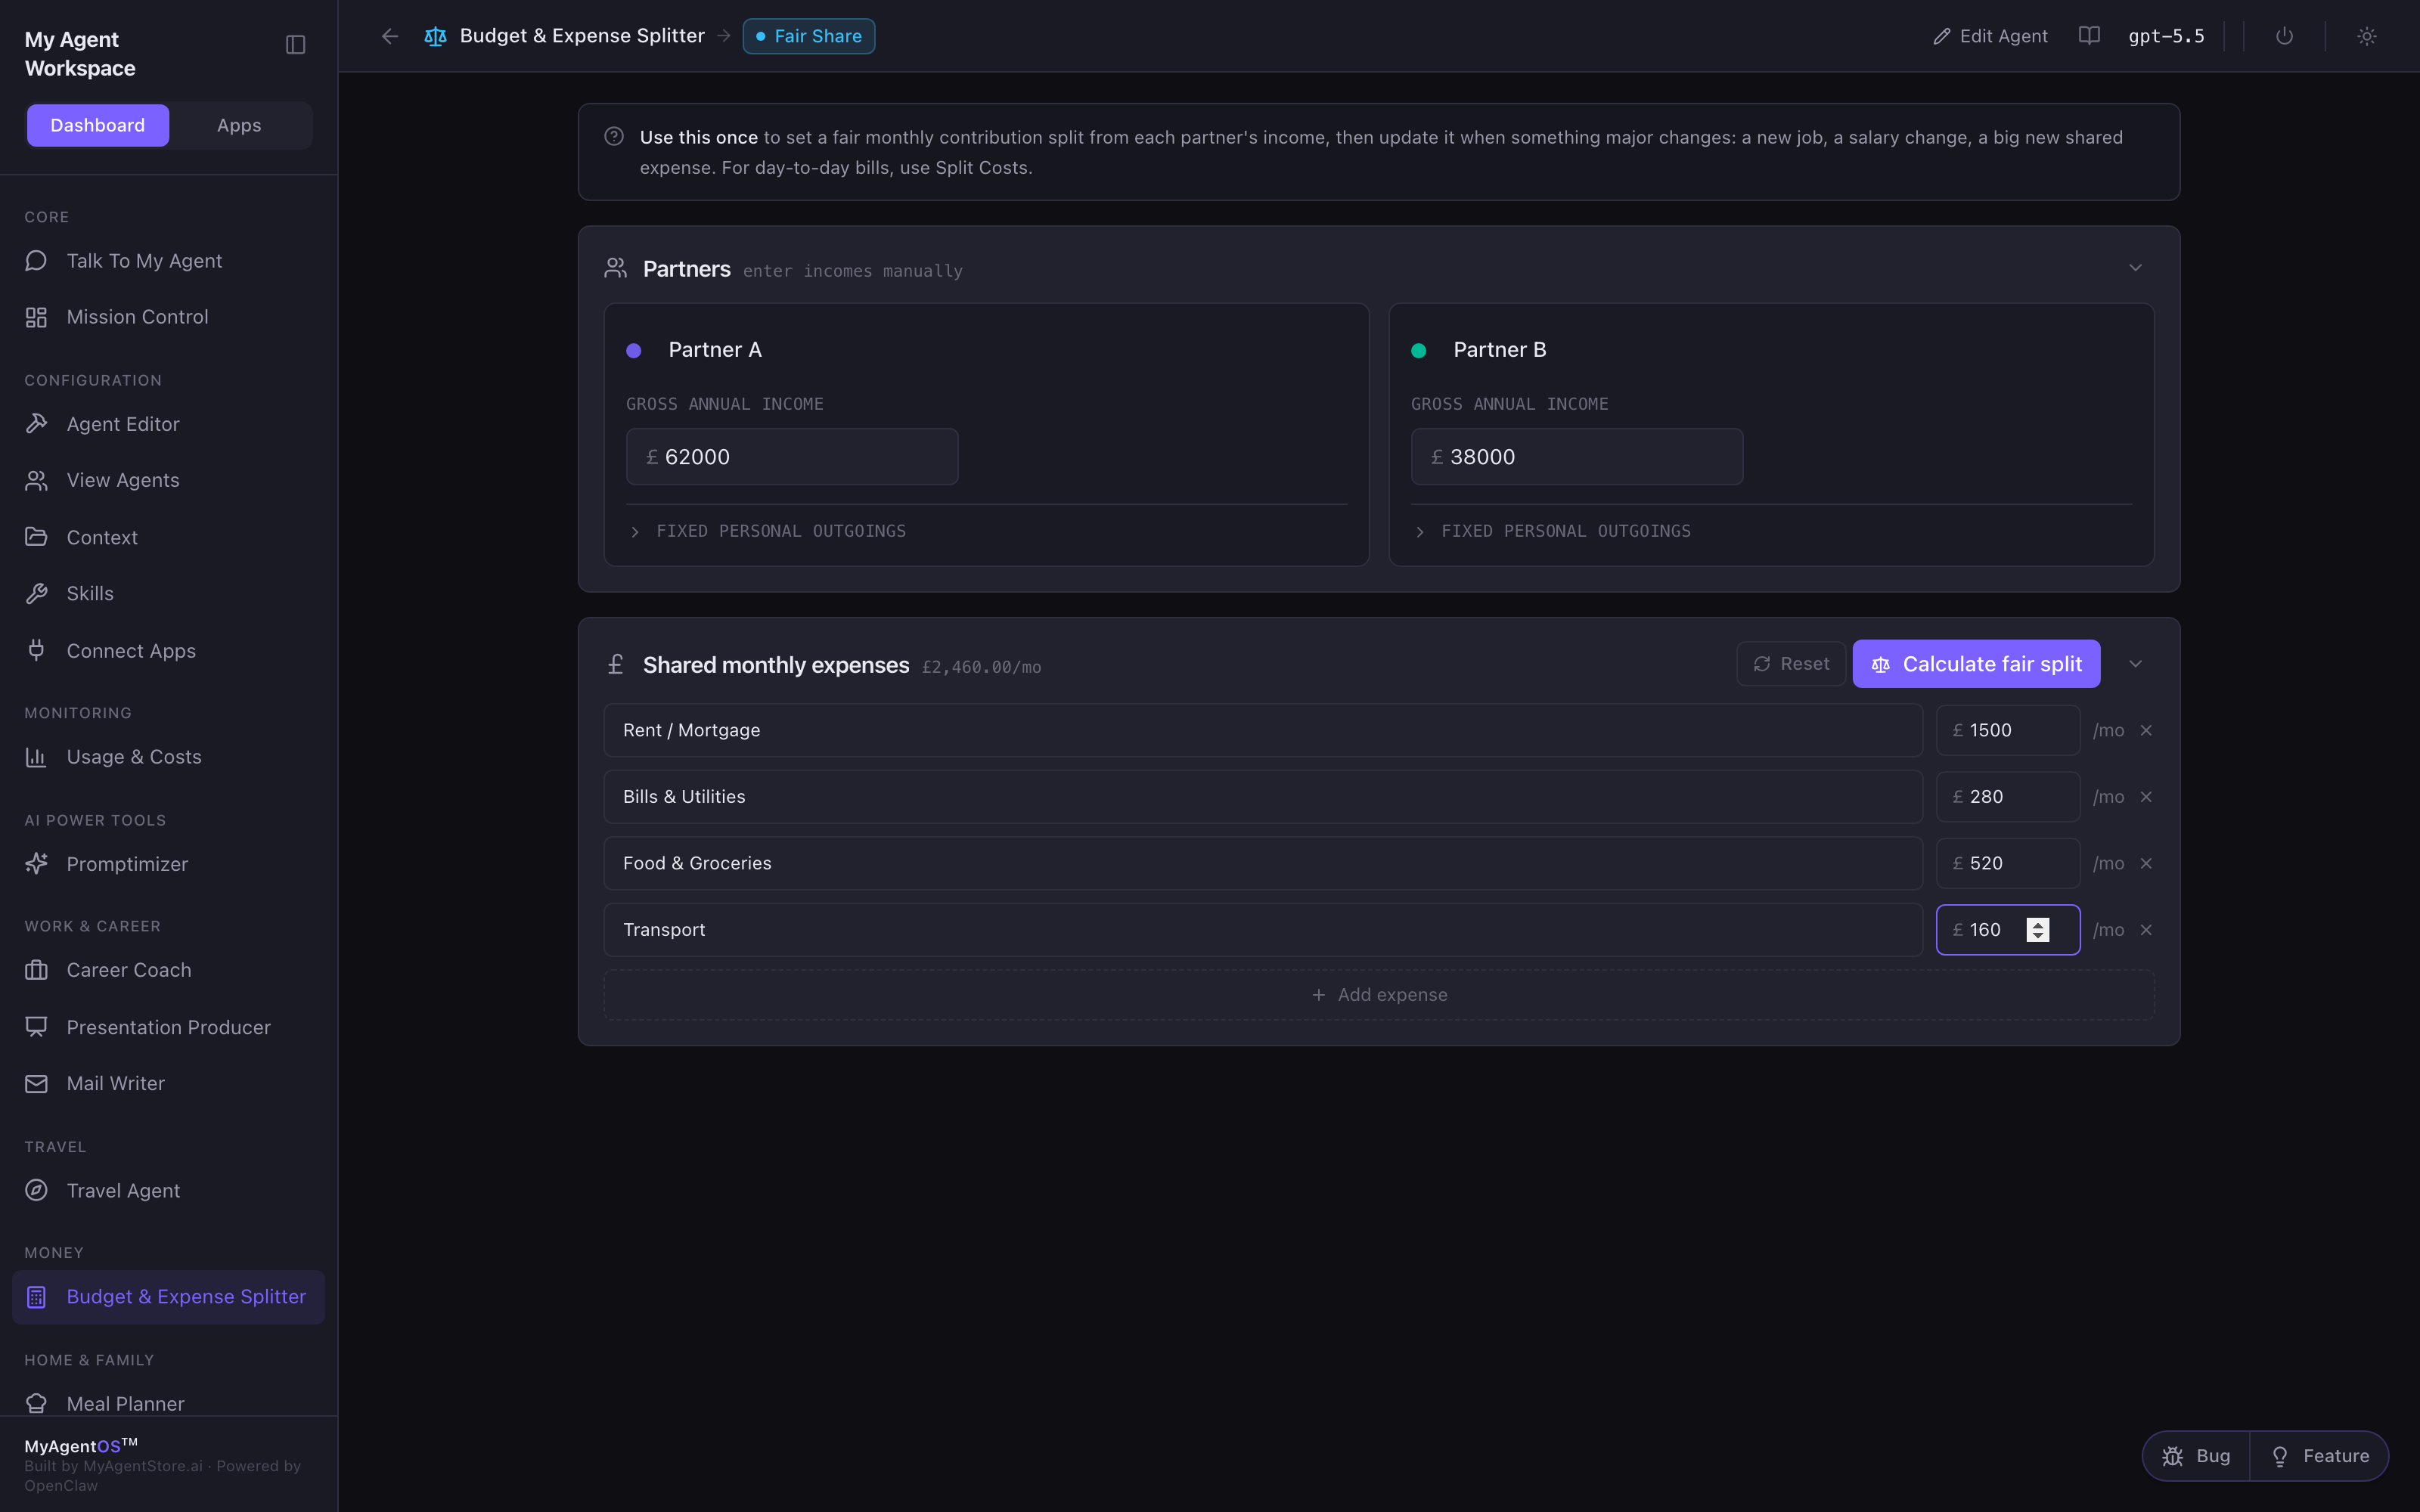
Task: Collapse the Partners section chevron
Action: tap(2135, 268)
